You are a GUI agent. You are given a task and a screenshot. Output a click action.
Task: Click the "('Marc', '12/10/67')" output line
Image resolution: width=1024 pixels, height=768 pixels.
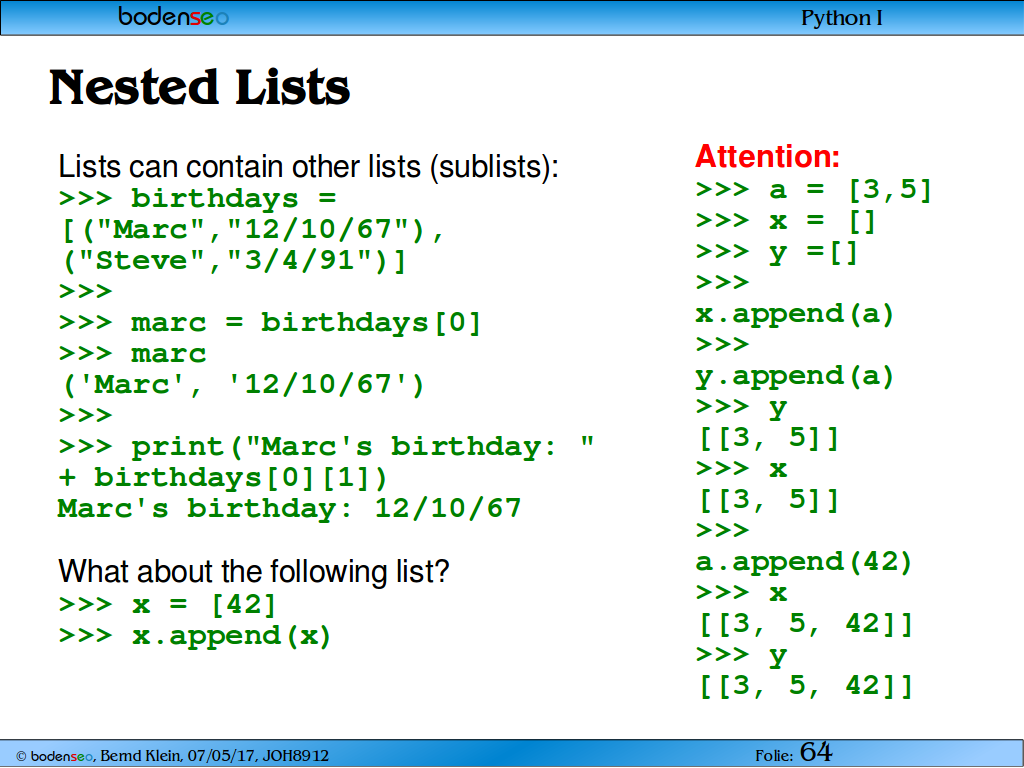click(x=243, y=385)
